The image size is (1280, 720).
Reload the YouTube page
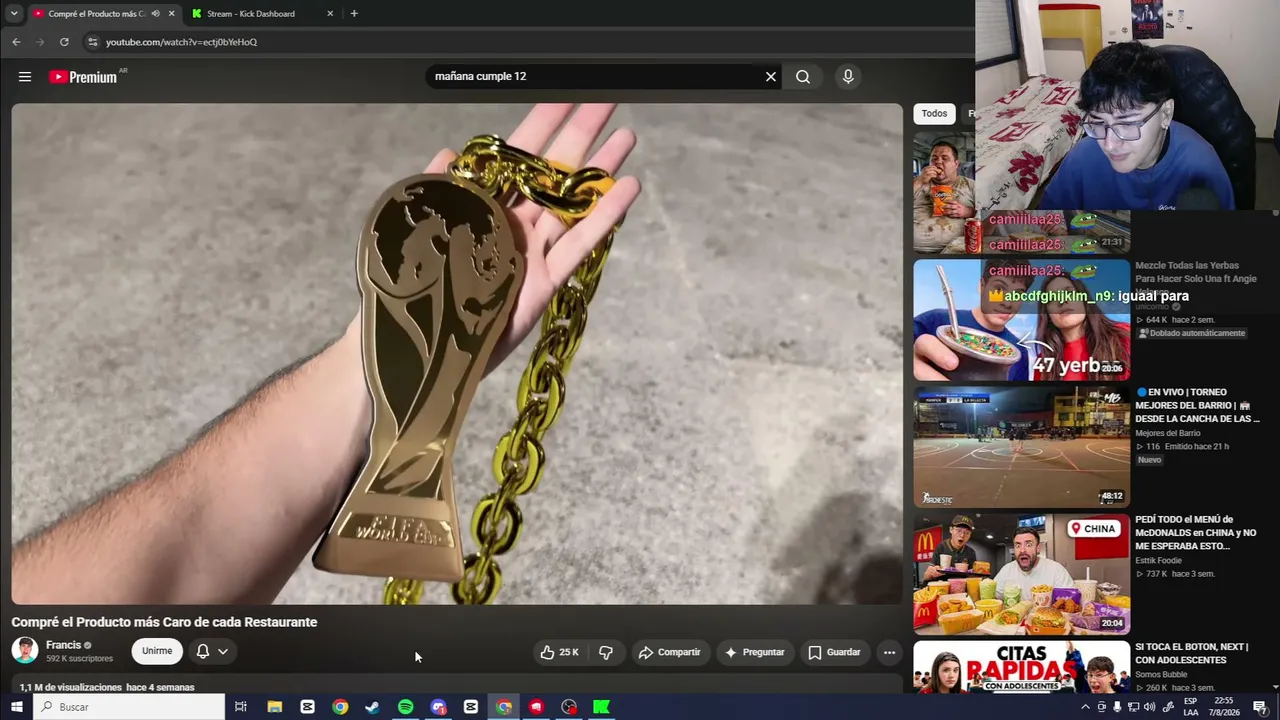coord(64,42)
